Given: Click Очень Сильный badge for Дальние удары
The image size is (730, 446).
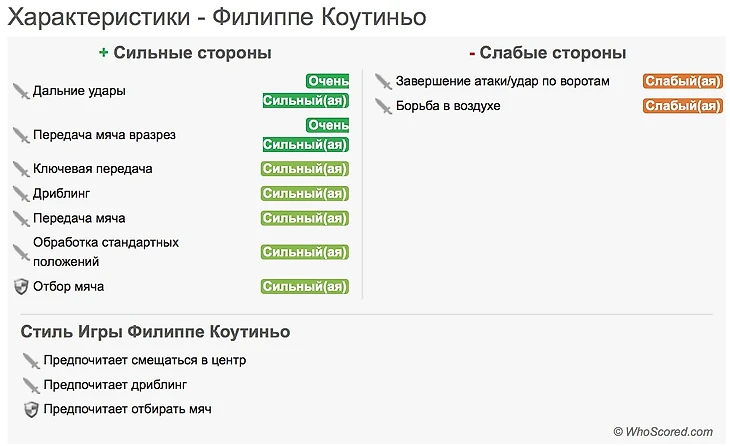Looking at the screenshot, I should (305, 91).
